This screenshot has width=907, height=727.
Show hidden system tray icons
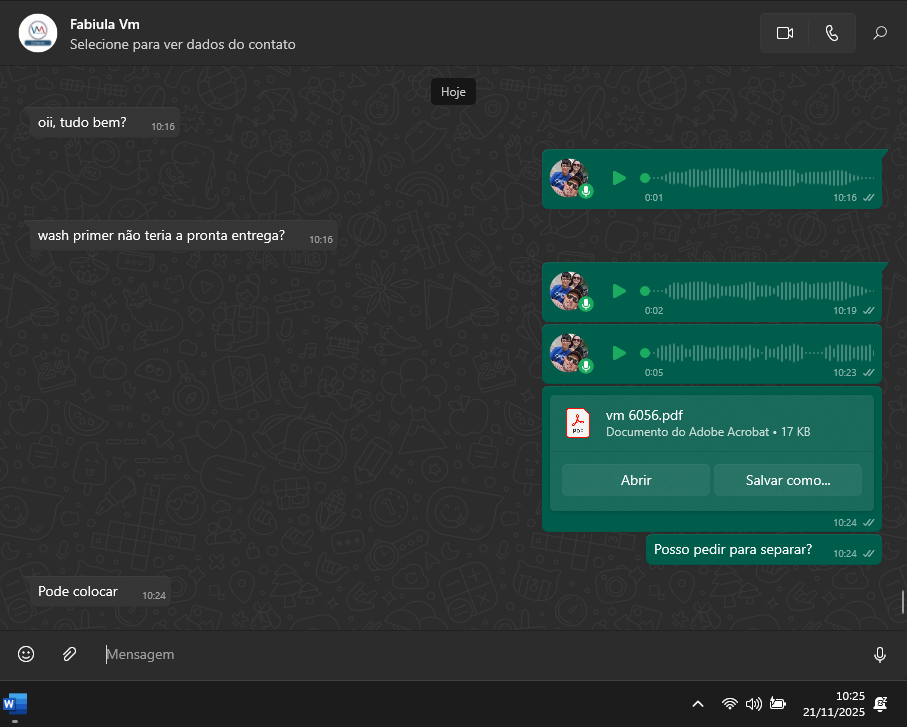pyautogui.click(x=698, y=704)
